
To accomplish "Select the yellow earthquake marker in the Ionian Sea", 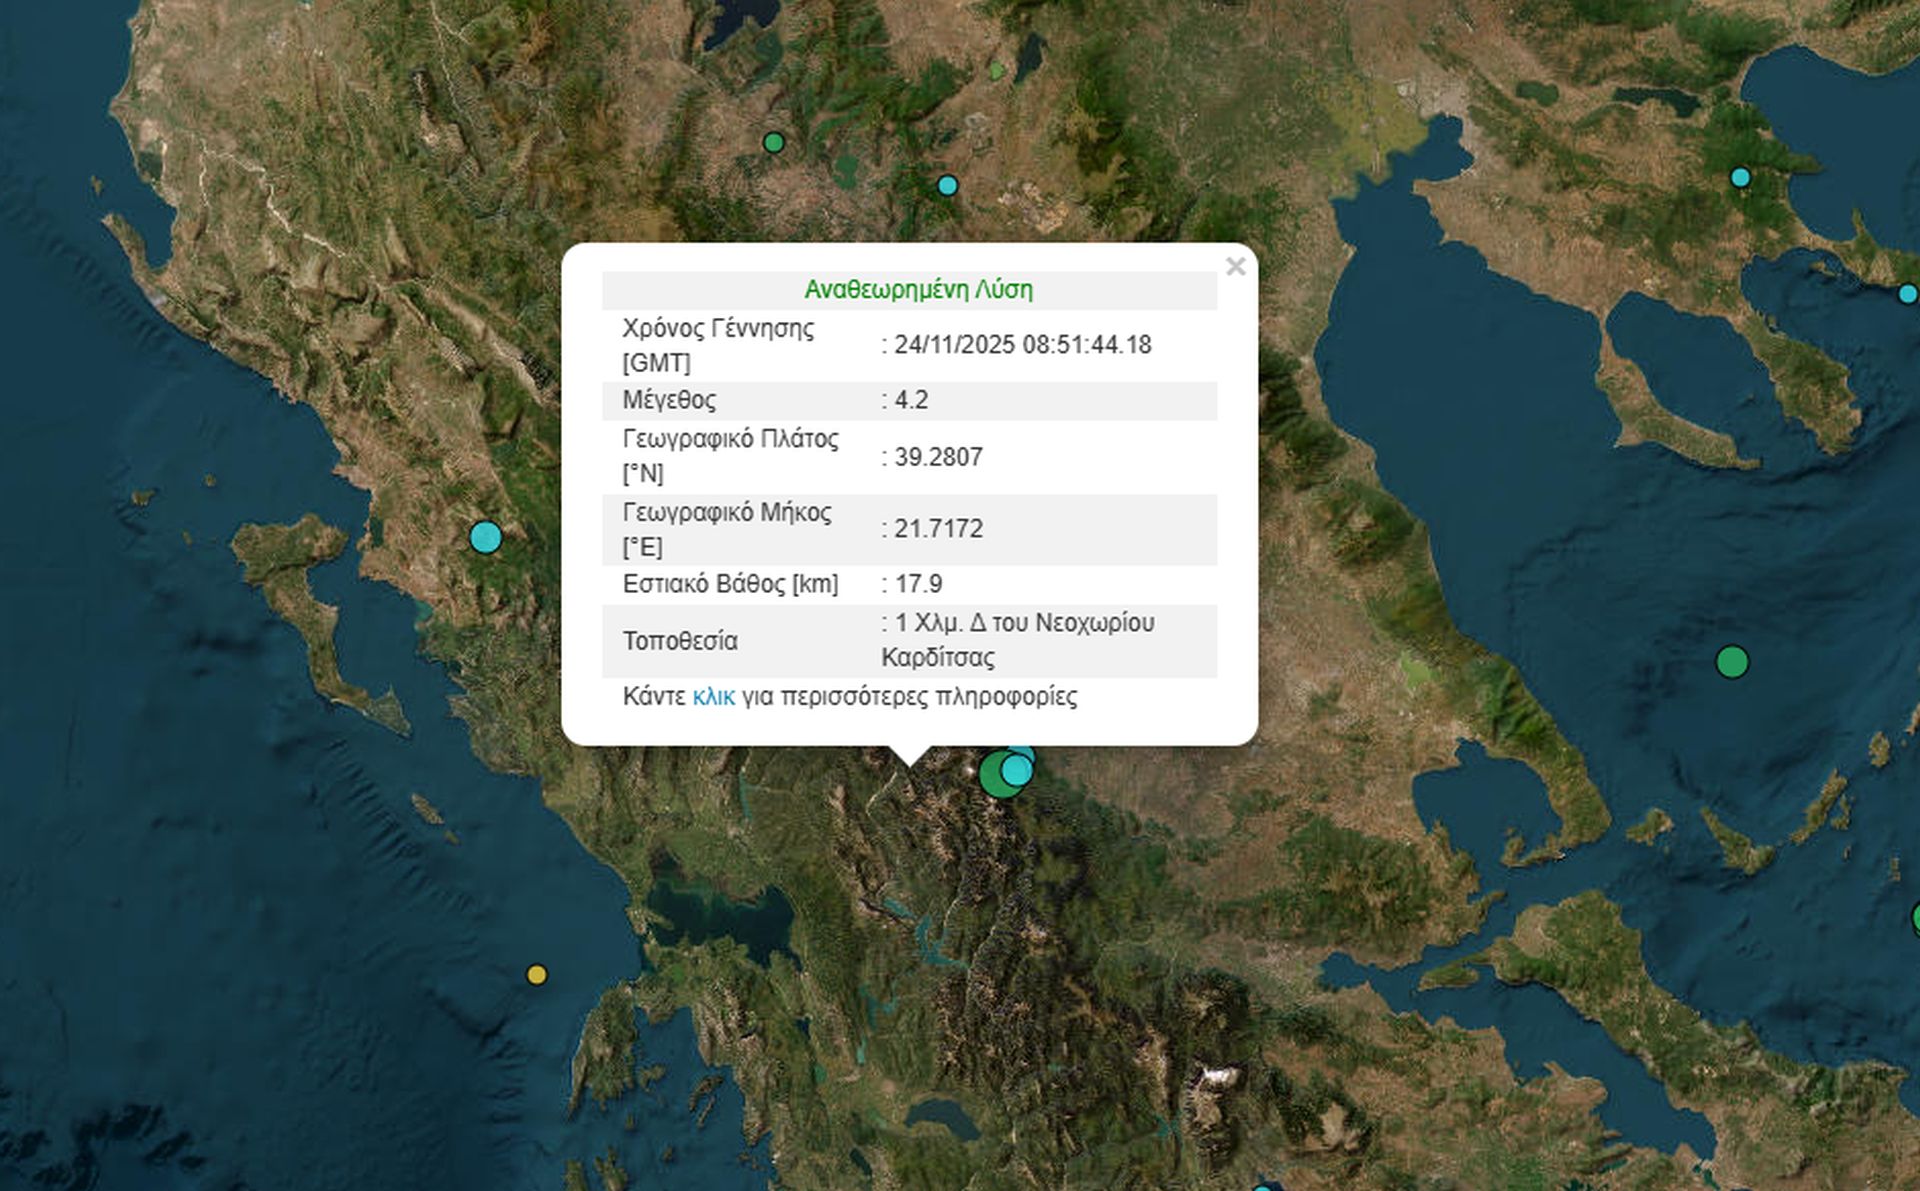I will pyautogui.click(x=537, y=975).
